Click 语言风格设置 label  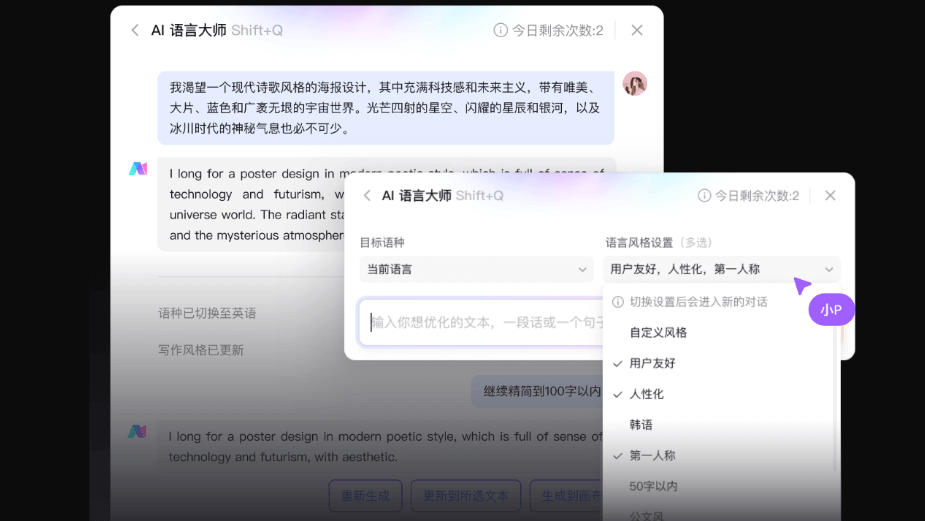[639, 243]
